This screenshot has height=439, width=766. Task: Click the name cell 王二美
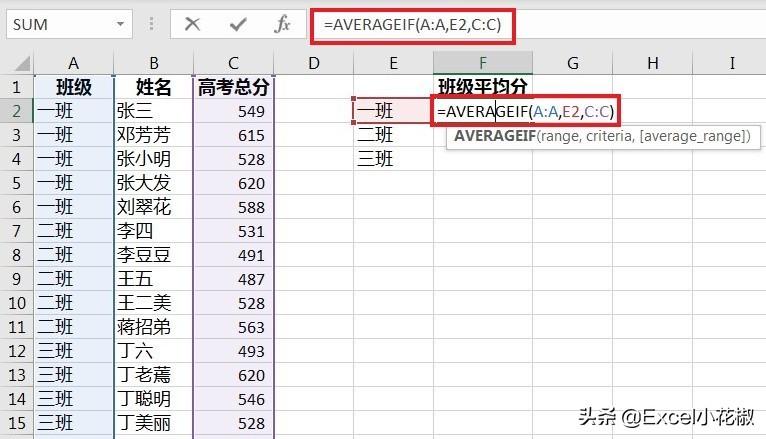click(x=153, y=303)
